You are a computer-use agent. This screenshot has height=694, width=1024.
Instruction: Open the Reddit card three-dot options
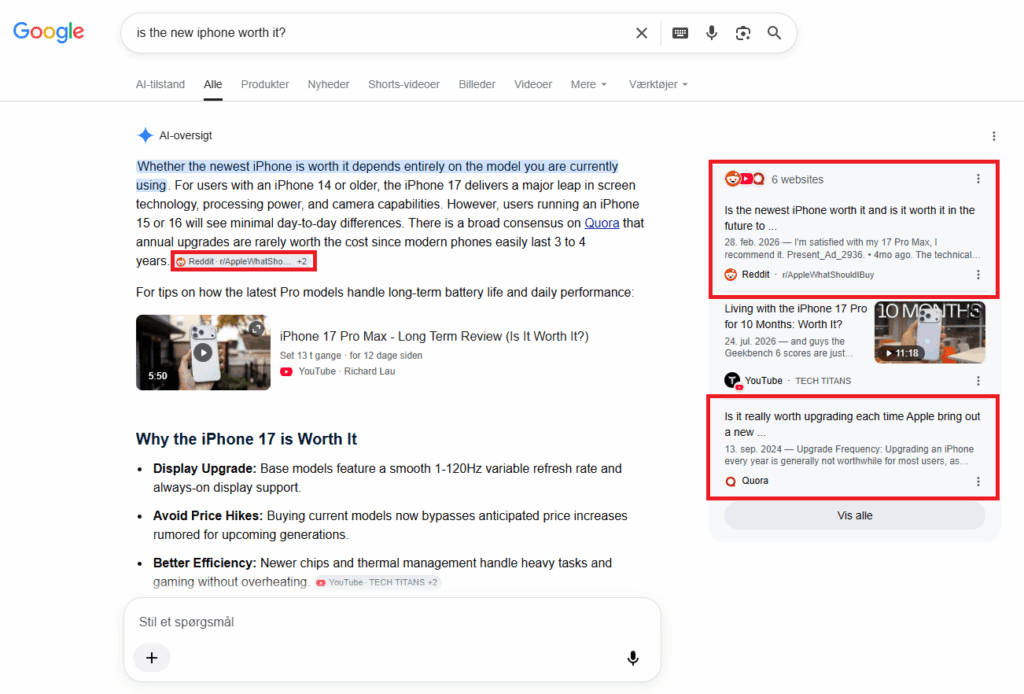(978, 275)
